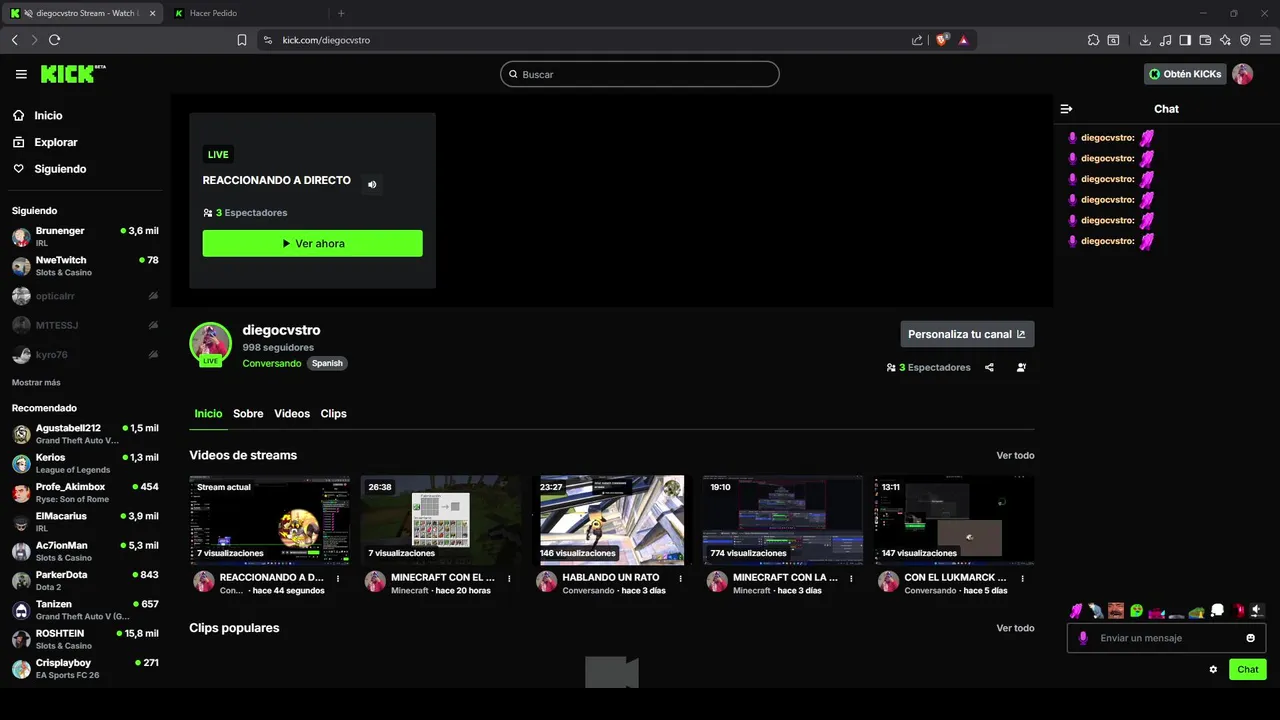The height and width of the screenshot is (720, 1280).
Task: Click Ver todo for Videos de streams
Action: coord(1015,455)
